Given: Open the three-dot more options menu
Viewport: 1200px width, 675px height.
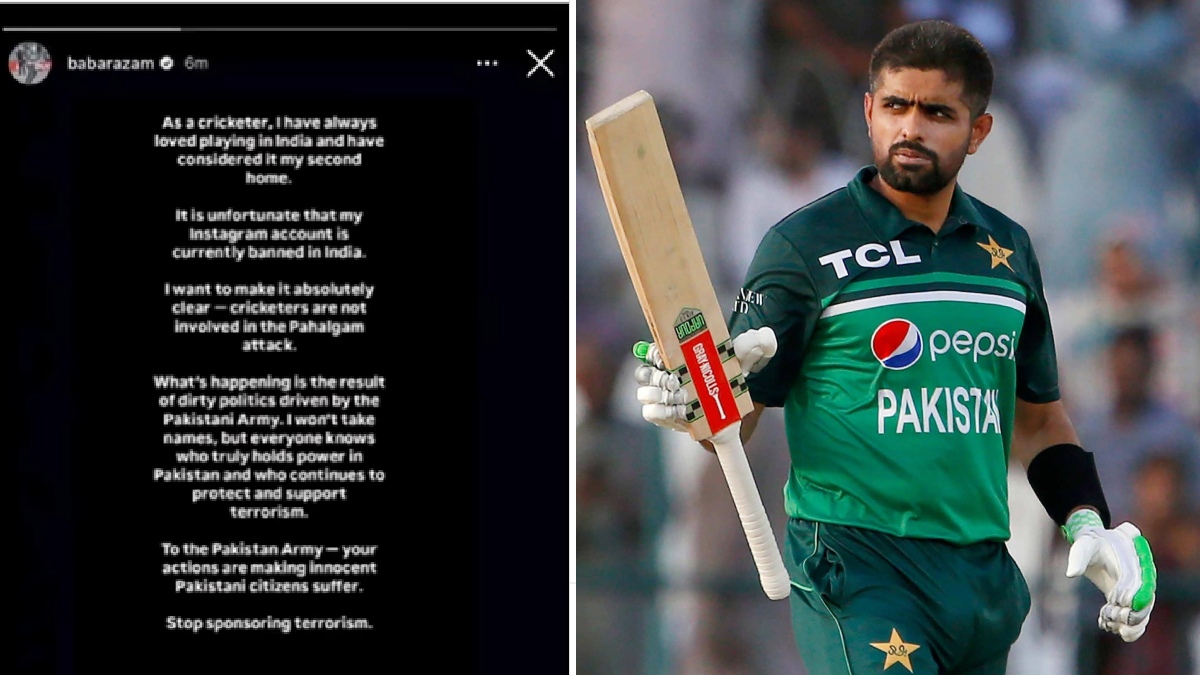Looking at the screenshot, I should coord(487,63).
